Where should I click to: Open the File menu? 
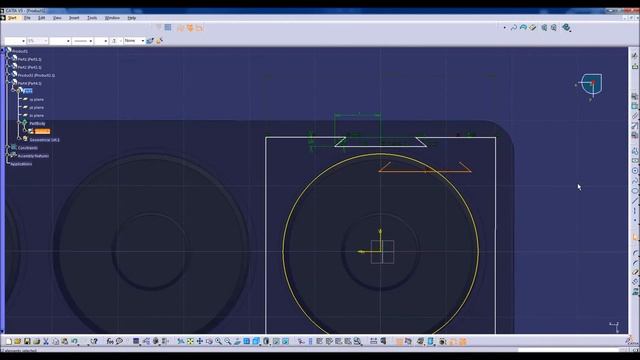tap(27, 18)
